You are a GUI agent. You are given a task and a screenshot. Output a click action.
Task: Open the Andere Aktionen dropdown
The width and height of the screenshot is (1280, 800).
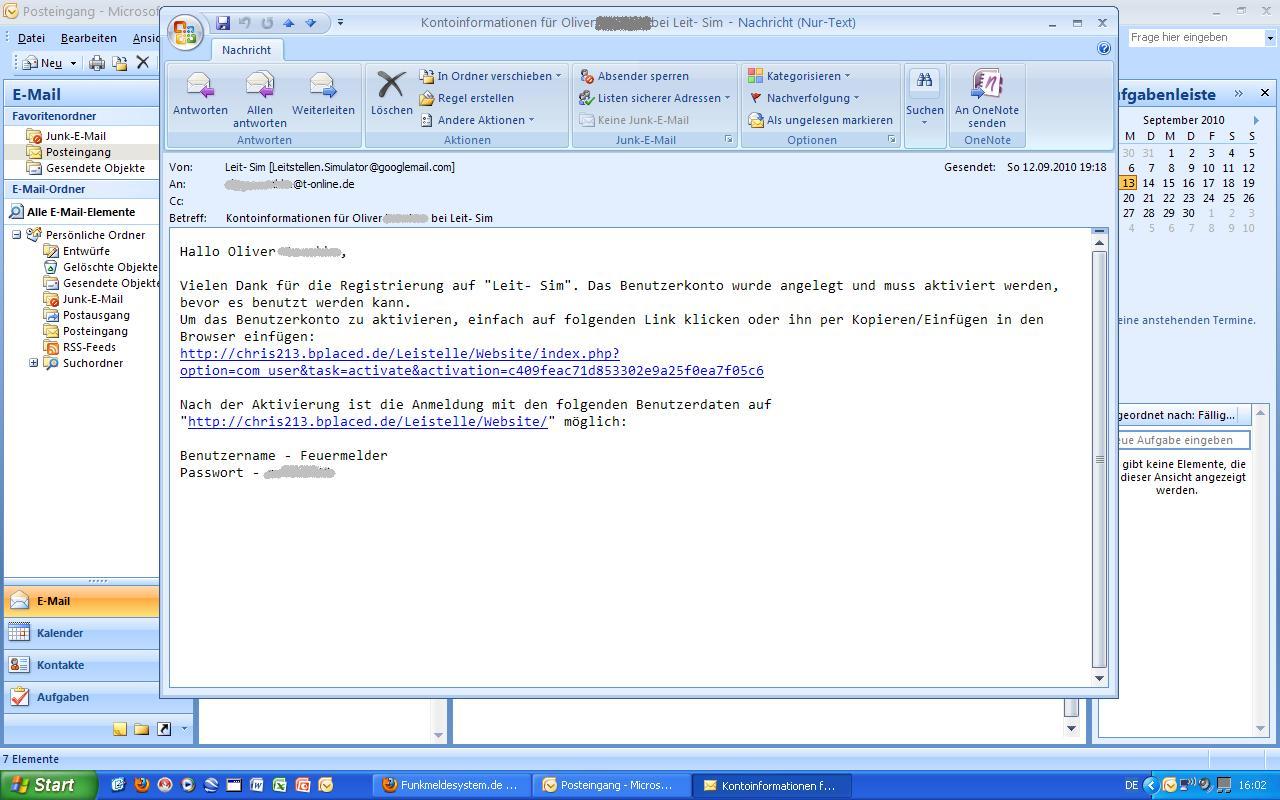[x=477, y=120]
